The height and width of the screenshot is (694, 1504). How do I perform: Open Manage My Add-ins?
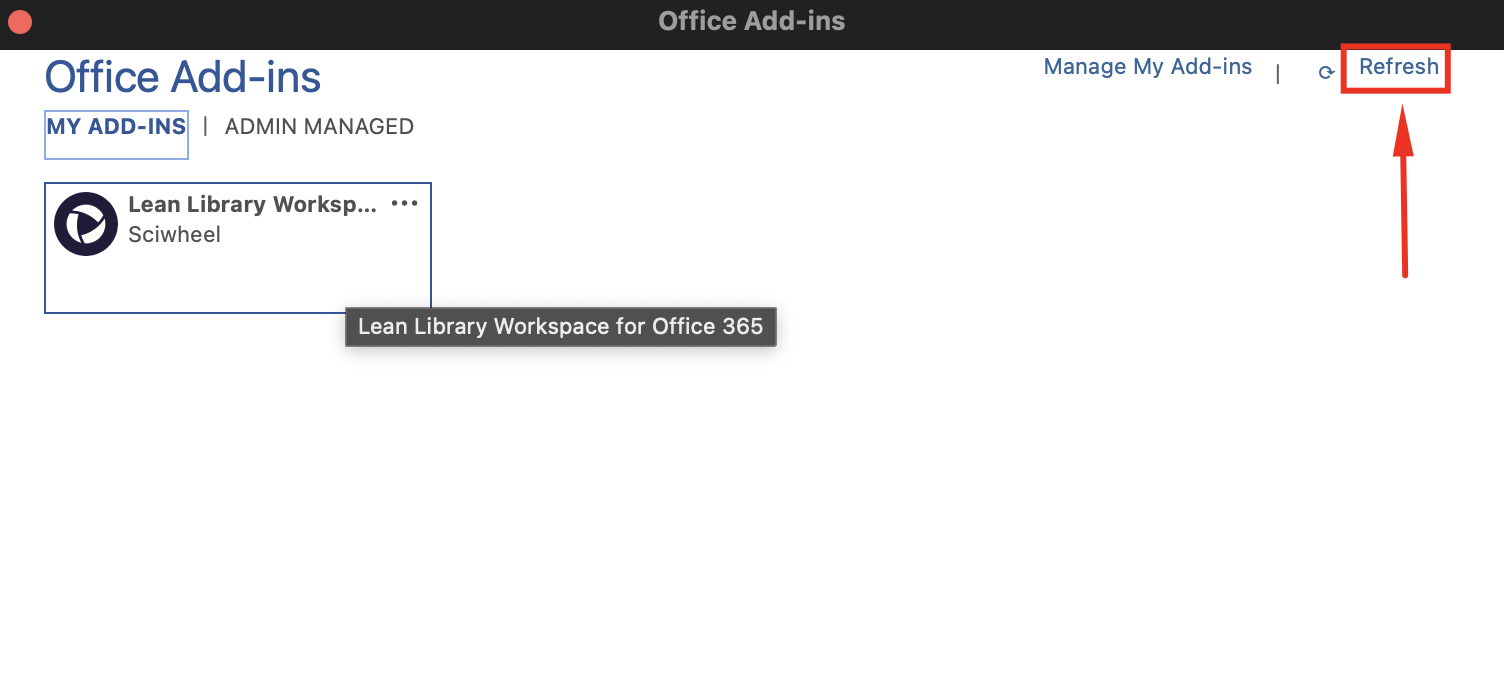pyautogui.click(x=1147, y=66)
